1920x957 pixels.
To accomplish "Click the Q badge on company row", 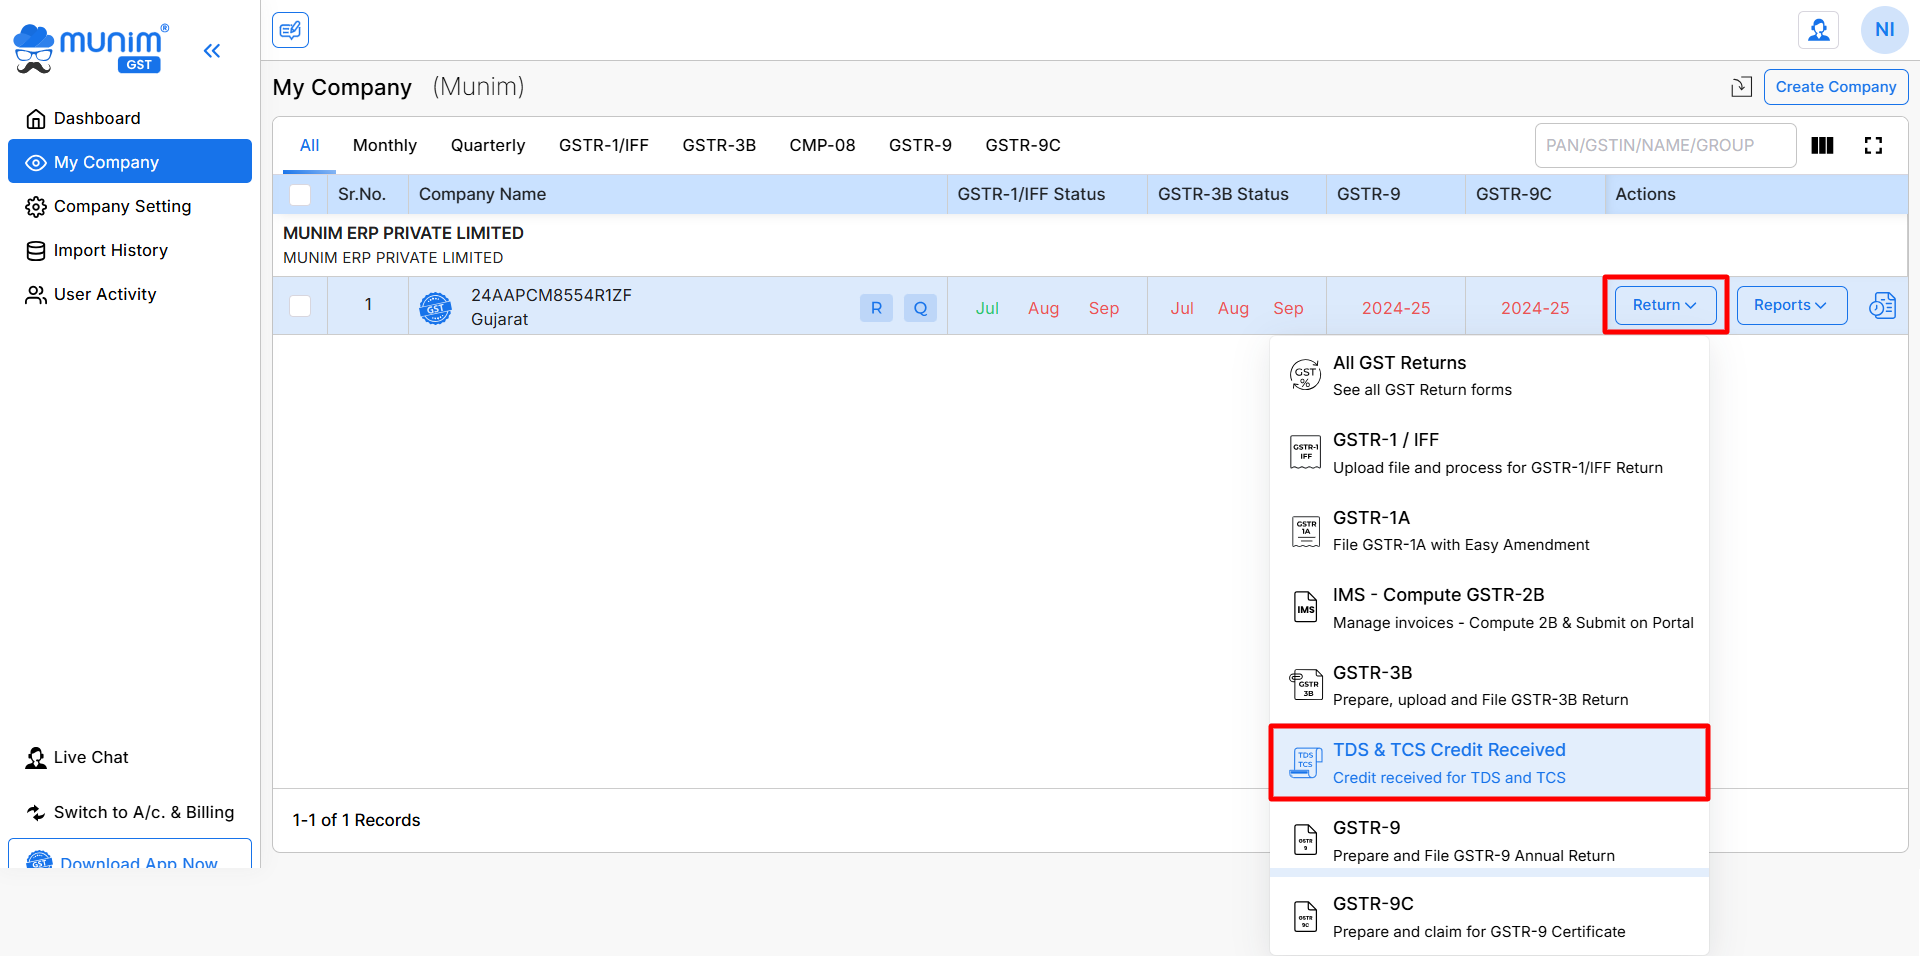I will (x=920, y=308).
